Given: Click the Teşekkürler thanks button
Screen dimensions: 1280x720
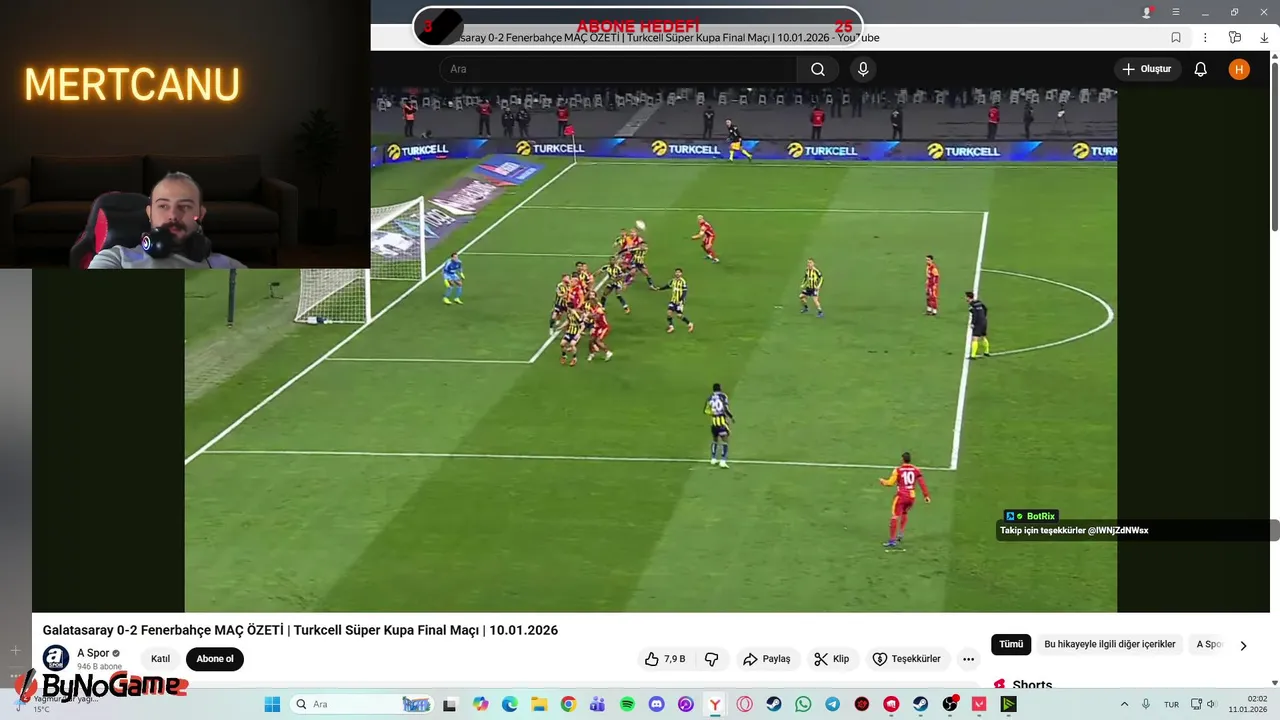Looking at the screenshot, I should tap(907, 659).
